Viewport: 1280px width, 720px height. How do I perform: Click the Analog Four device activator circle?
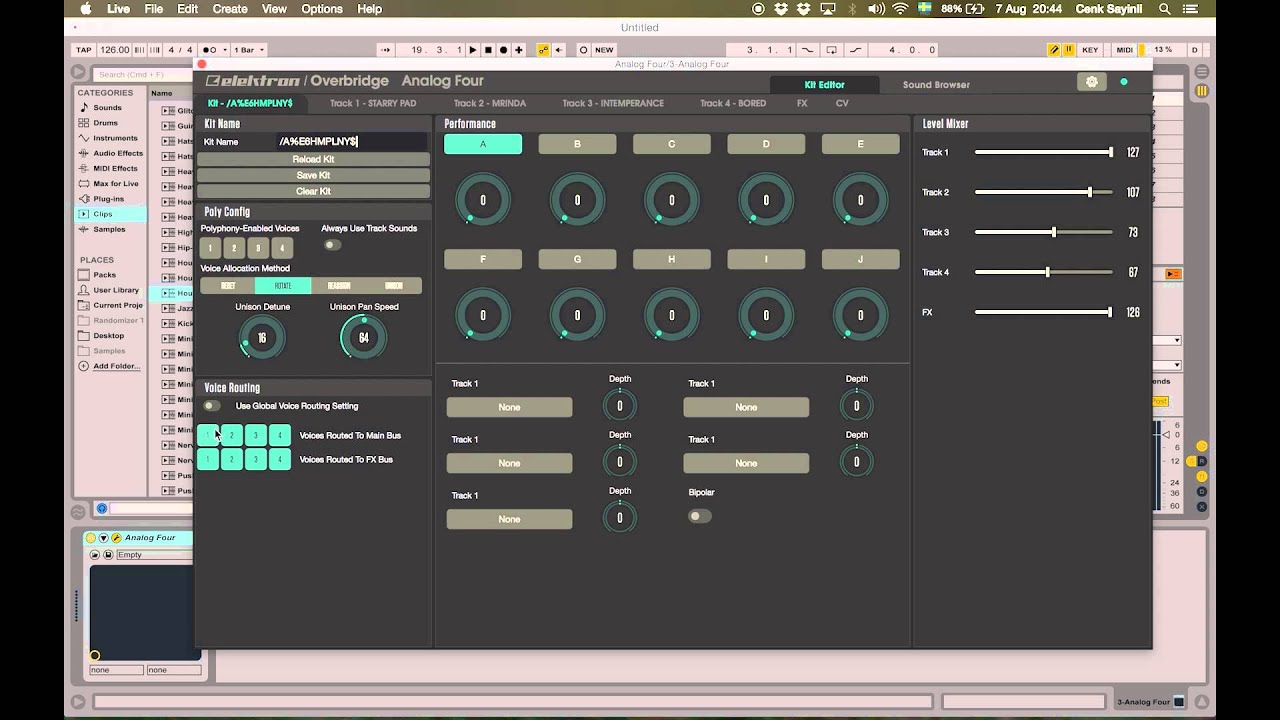click(91, 538)
